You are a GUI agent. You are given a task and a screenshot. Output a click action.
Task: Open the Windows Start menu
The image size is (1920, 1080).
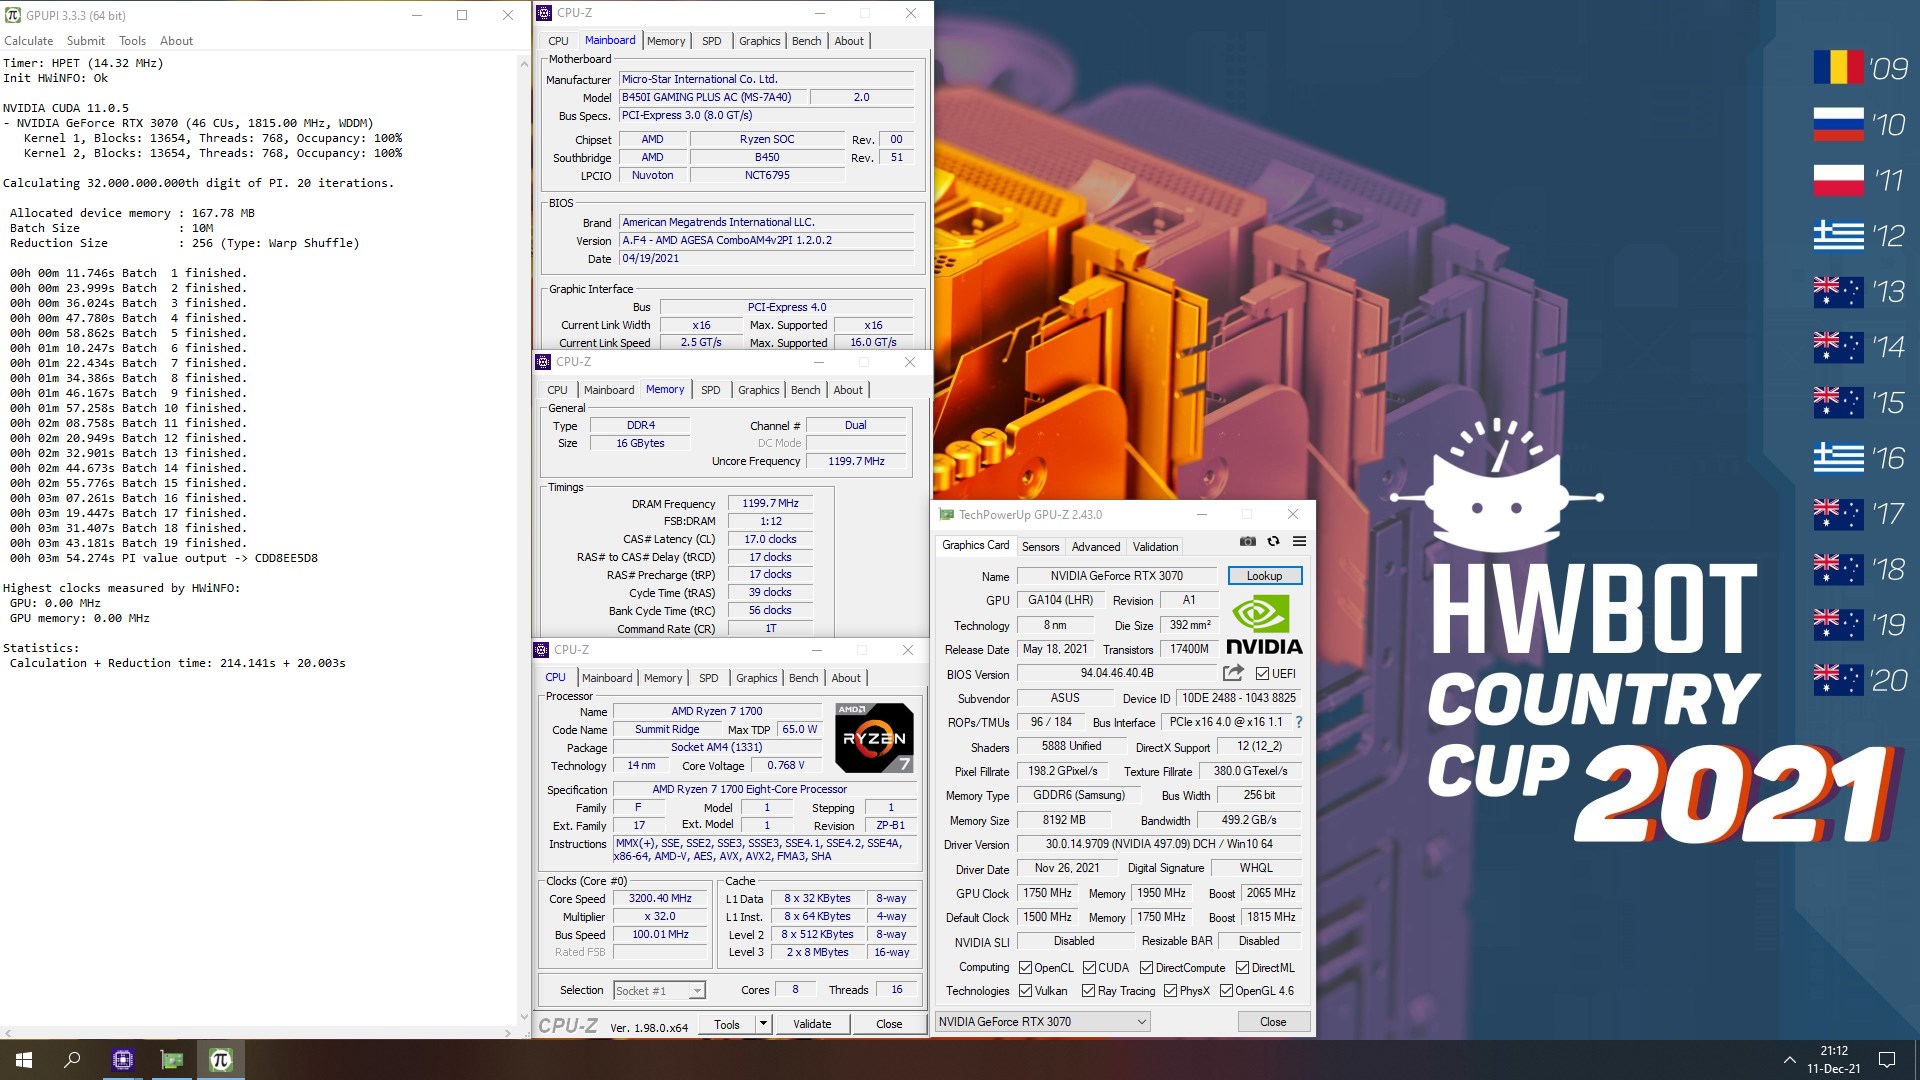(x=24, y=1060)
